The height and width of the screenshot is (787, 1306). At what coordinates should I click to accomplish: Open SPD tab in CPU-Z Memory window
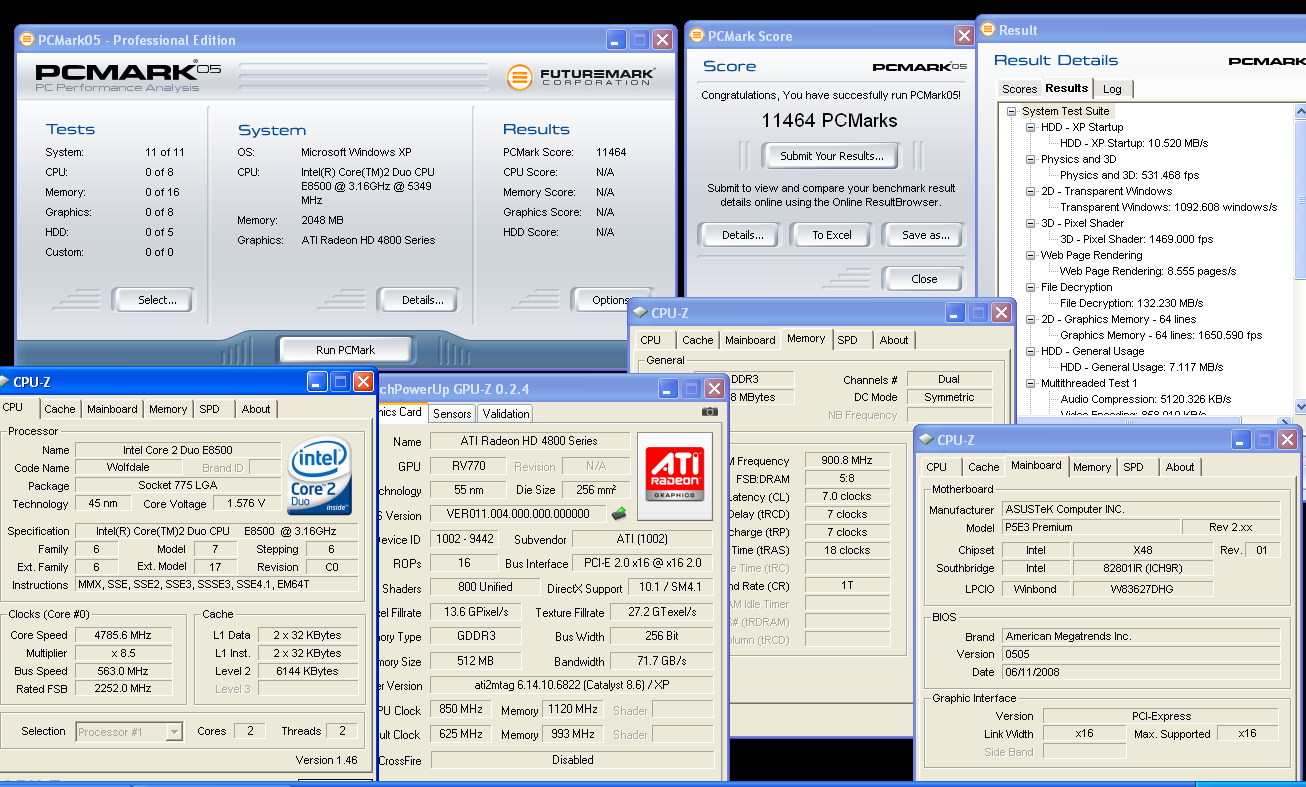tap(847, 340)
